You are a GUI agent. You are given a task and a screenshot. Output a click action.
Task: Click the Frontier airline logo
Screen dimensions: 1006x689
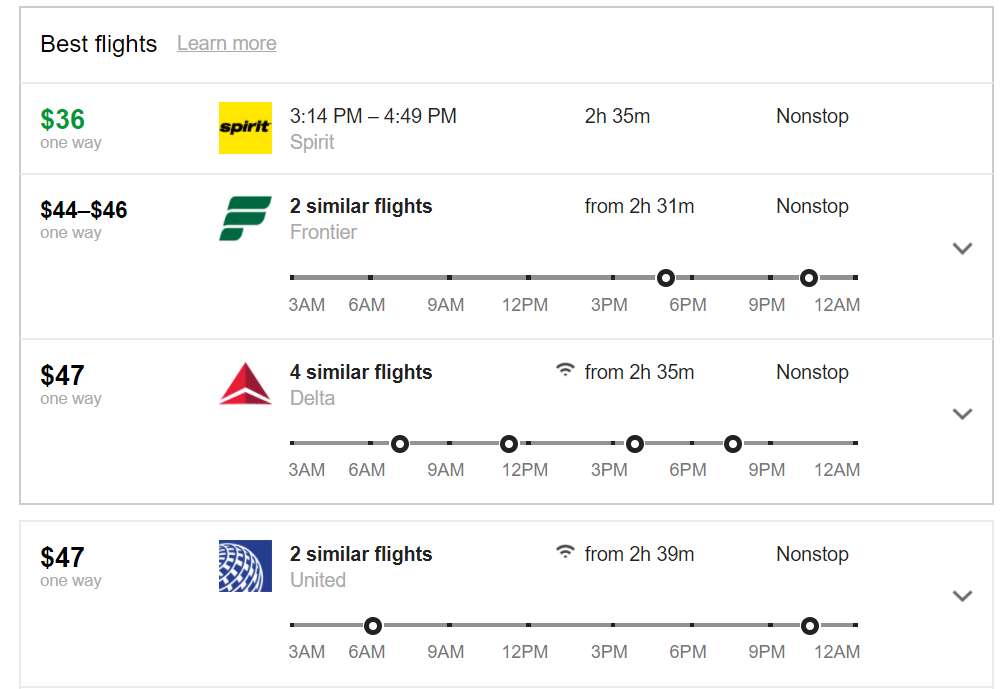245,218
